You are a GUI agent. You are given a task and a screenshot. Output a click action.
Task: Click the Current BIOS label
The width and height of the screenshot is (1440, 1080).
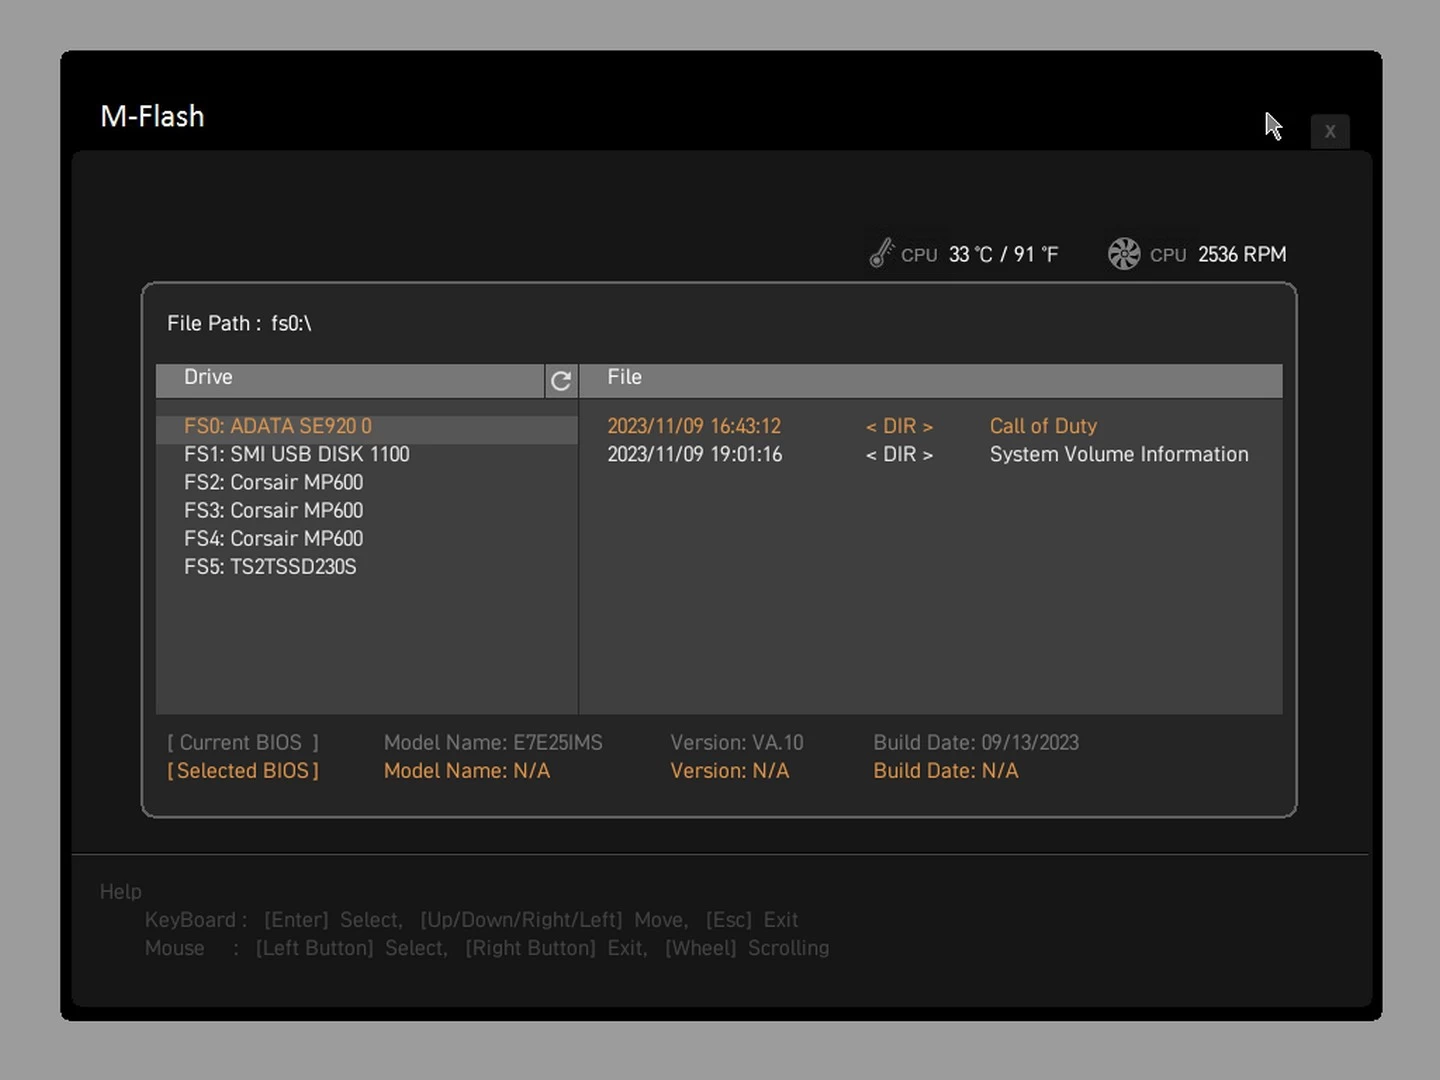pyautogui.click(x=243, y=743)
